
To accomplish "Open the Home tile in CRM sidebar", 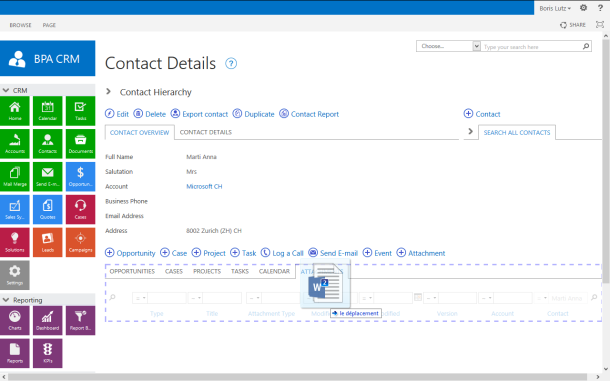I will 15,111.
